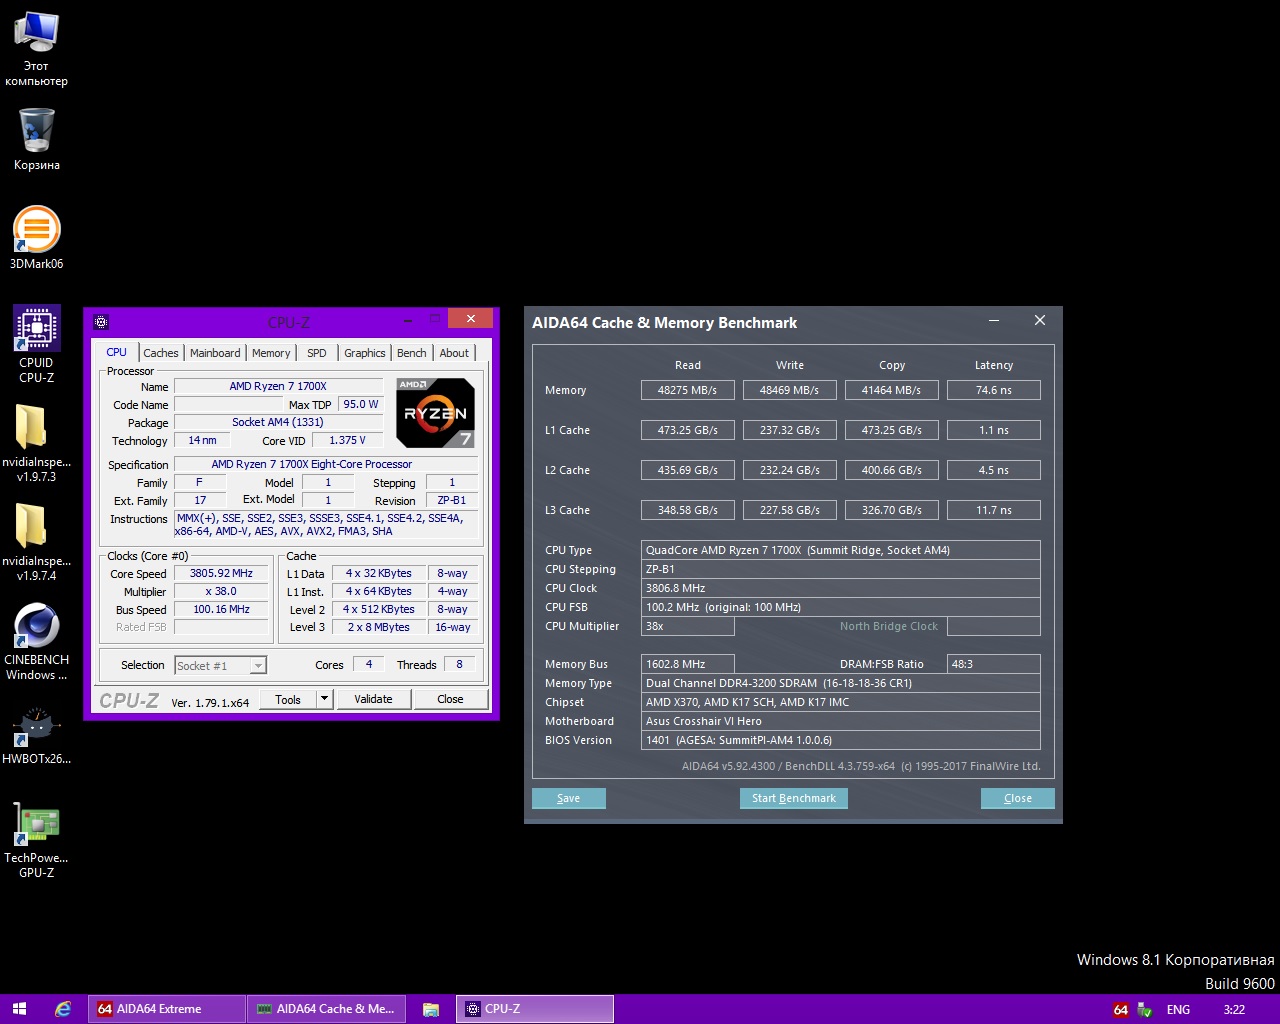This screenshot has height=1024, width=1280.
Task: Click the Memory Write value 48469 MB/s
Action: click(790, 390)
